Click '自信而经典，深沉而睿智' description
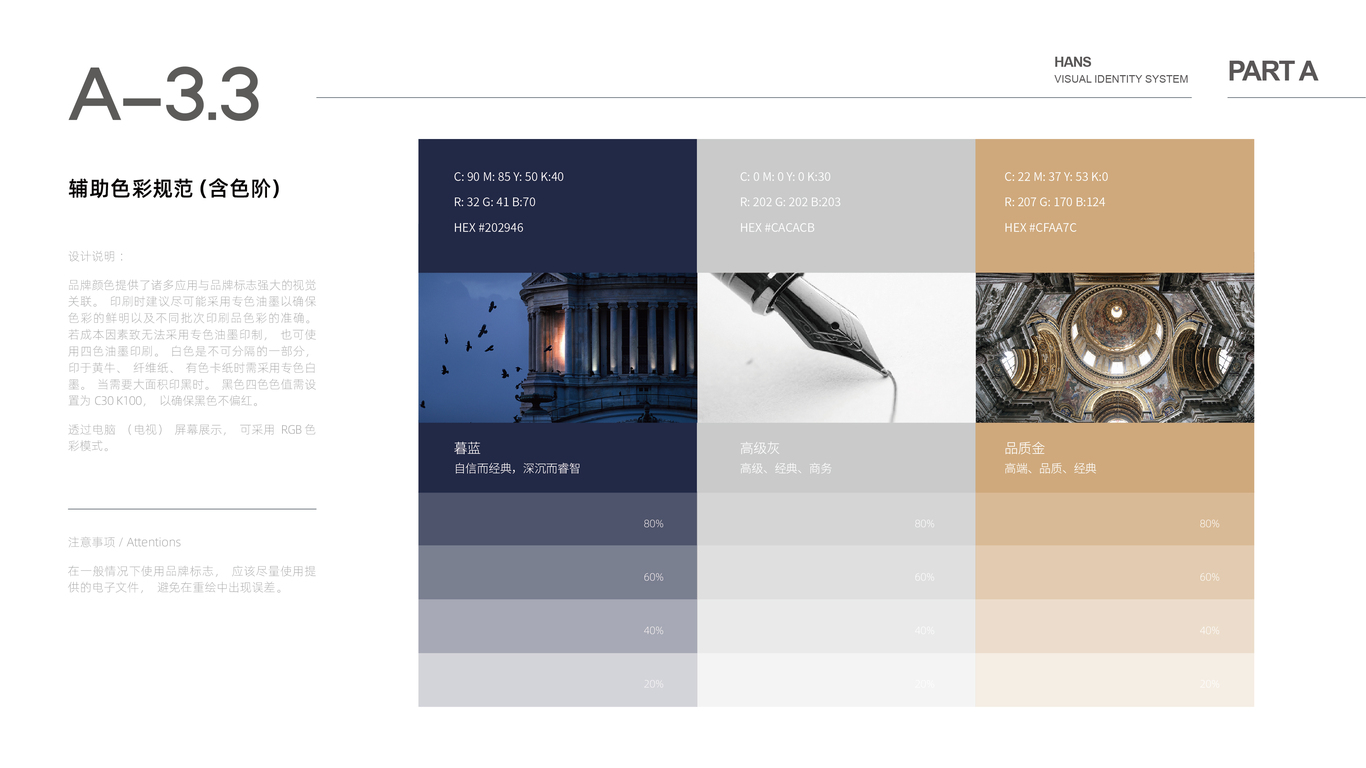Viewport: 1366px width, 768px height. (517, 469)
